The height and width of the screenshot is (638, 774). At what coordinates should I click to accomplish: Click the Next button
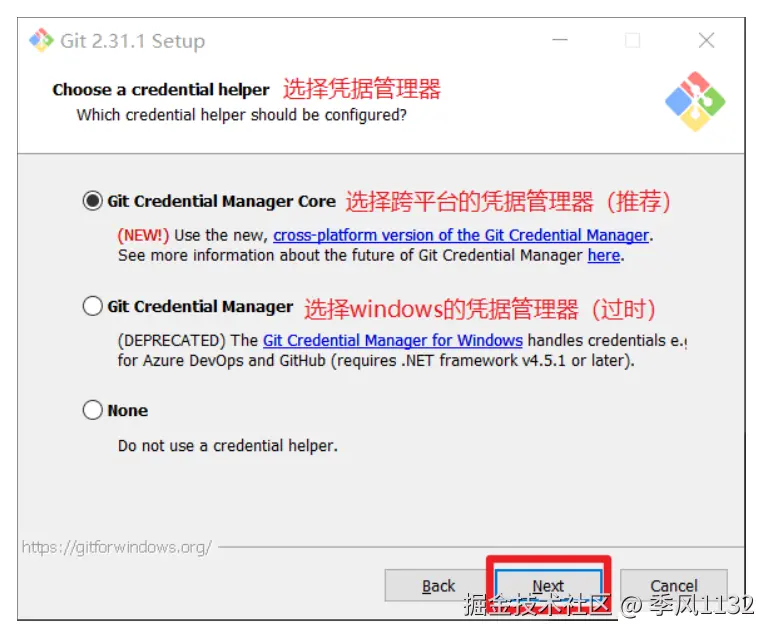click(x=548, y=586)
